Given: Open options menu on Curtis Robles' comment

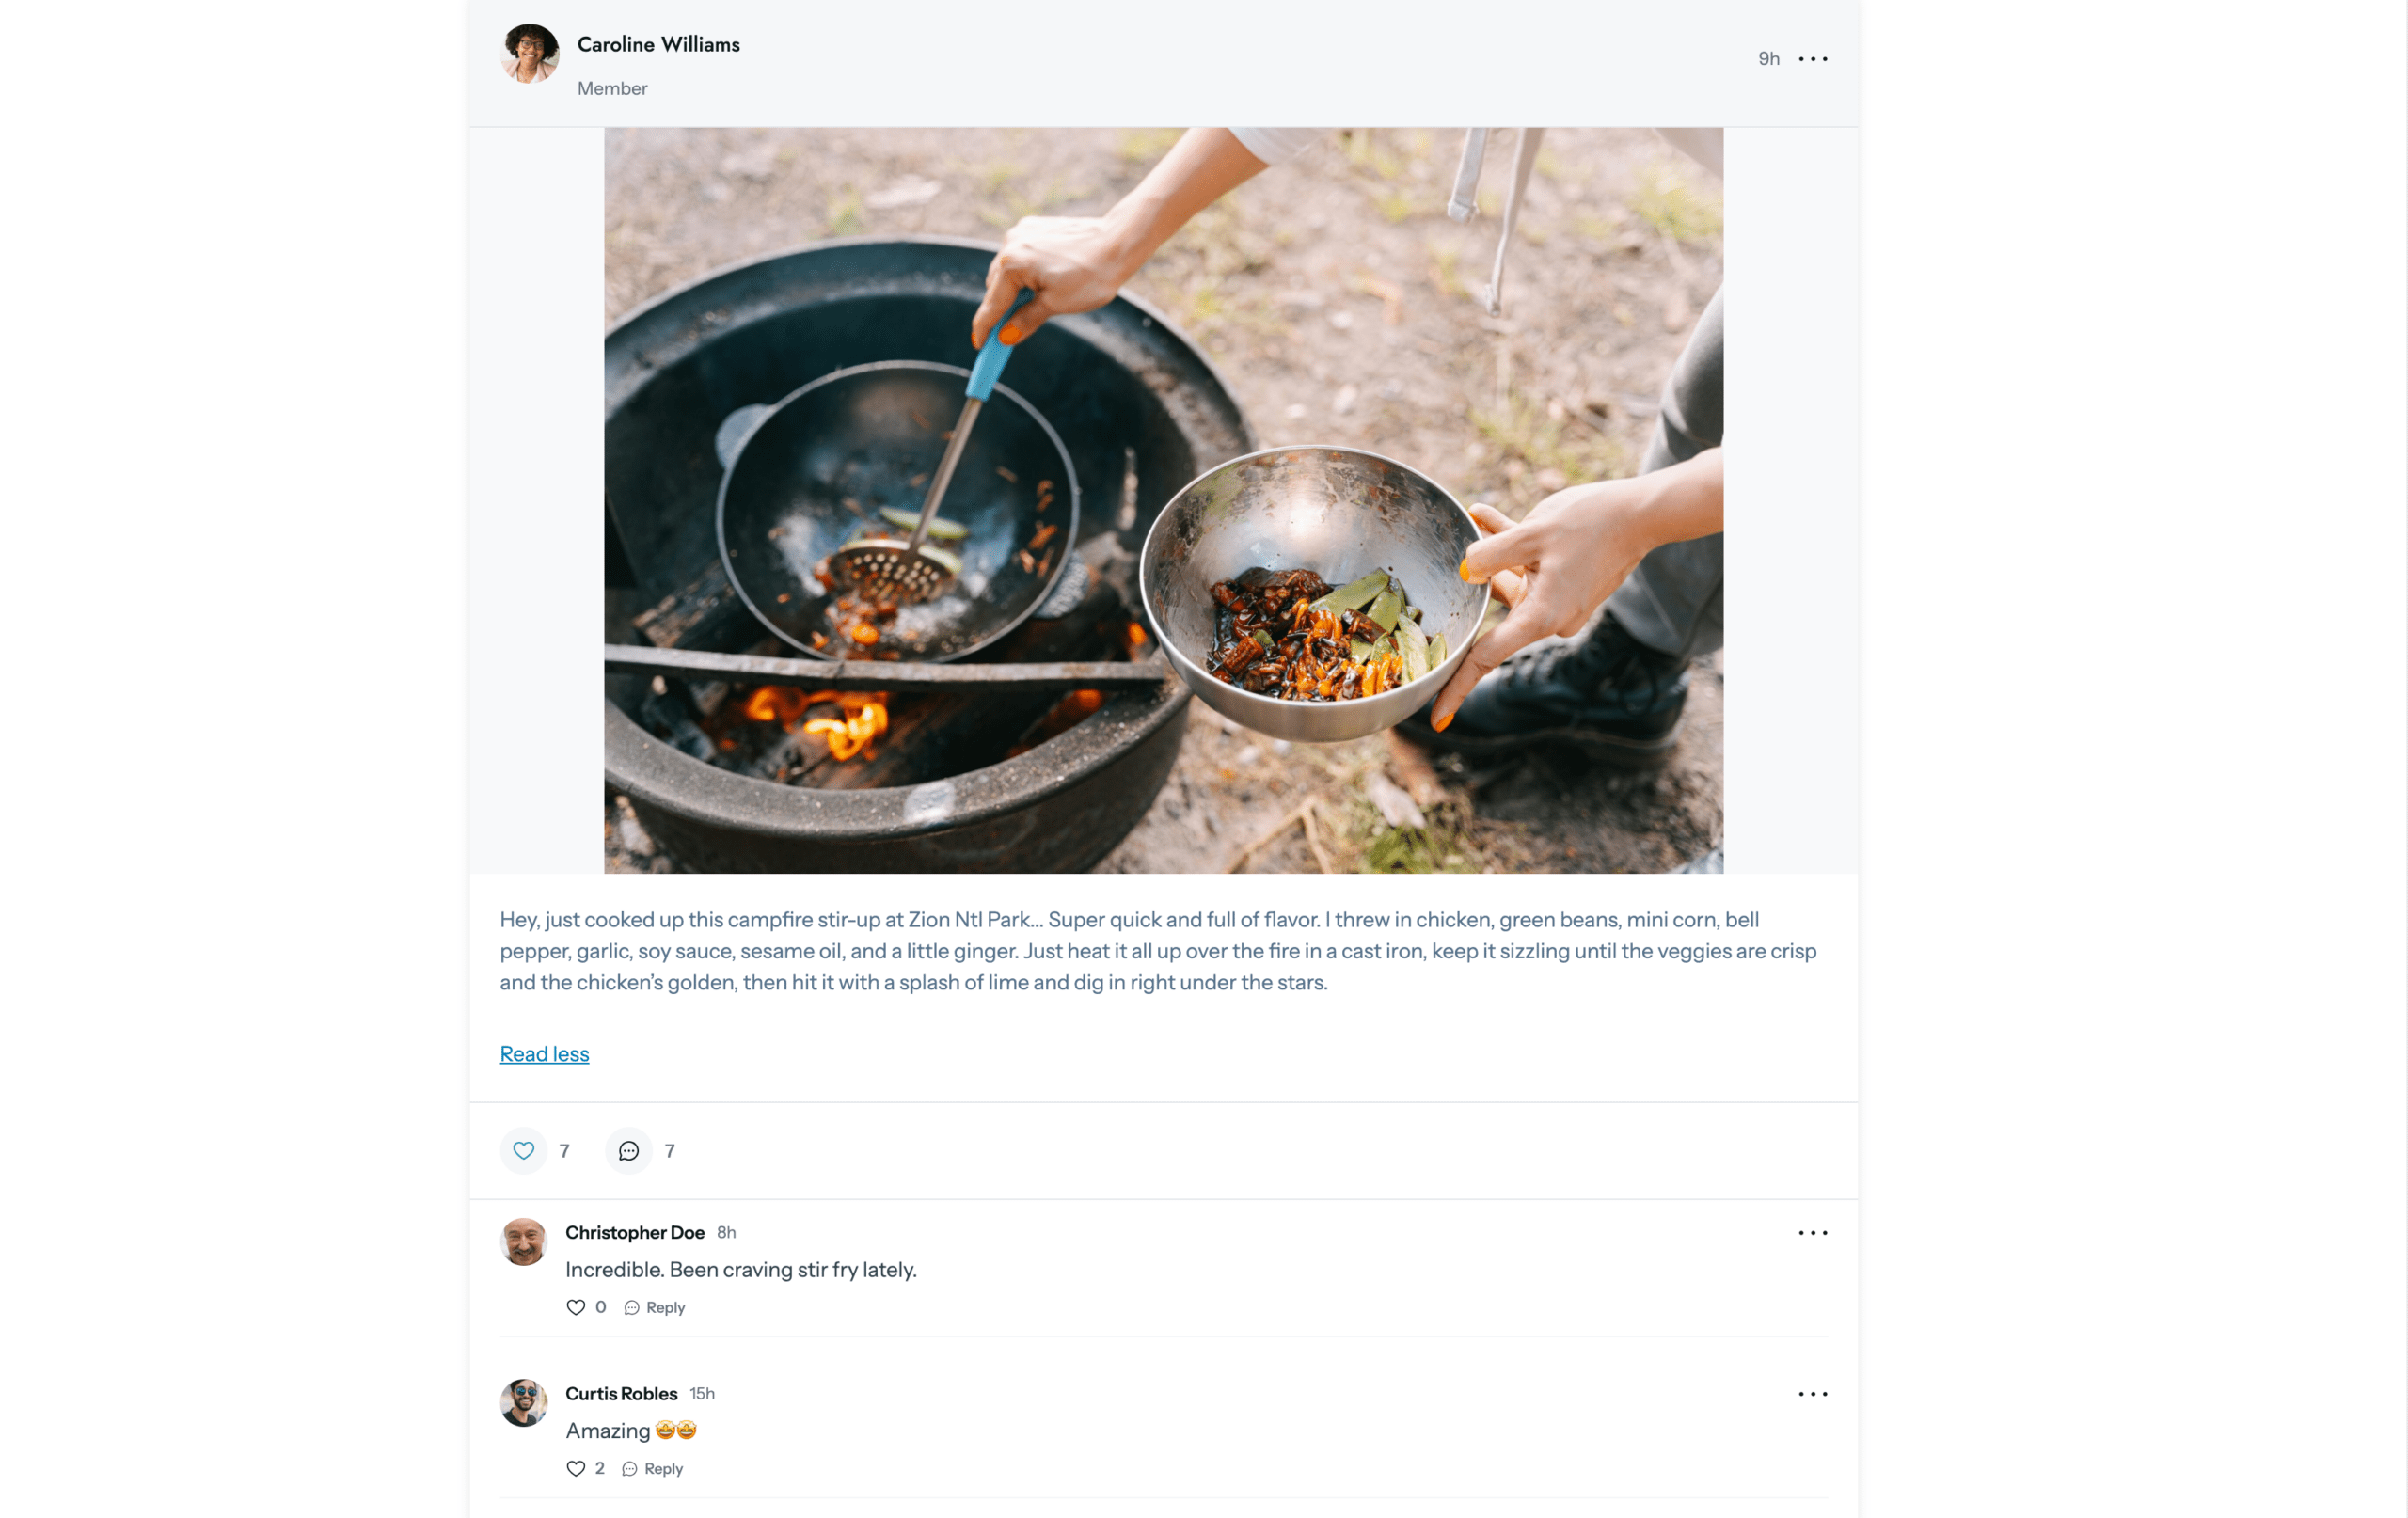Looking at the screenshot, I should 1811,1394.
